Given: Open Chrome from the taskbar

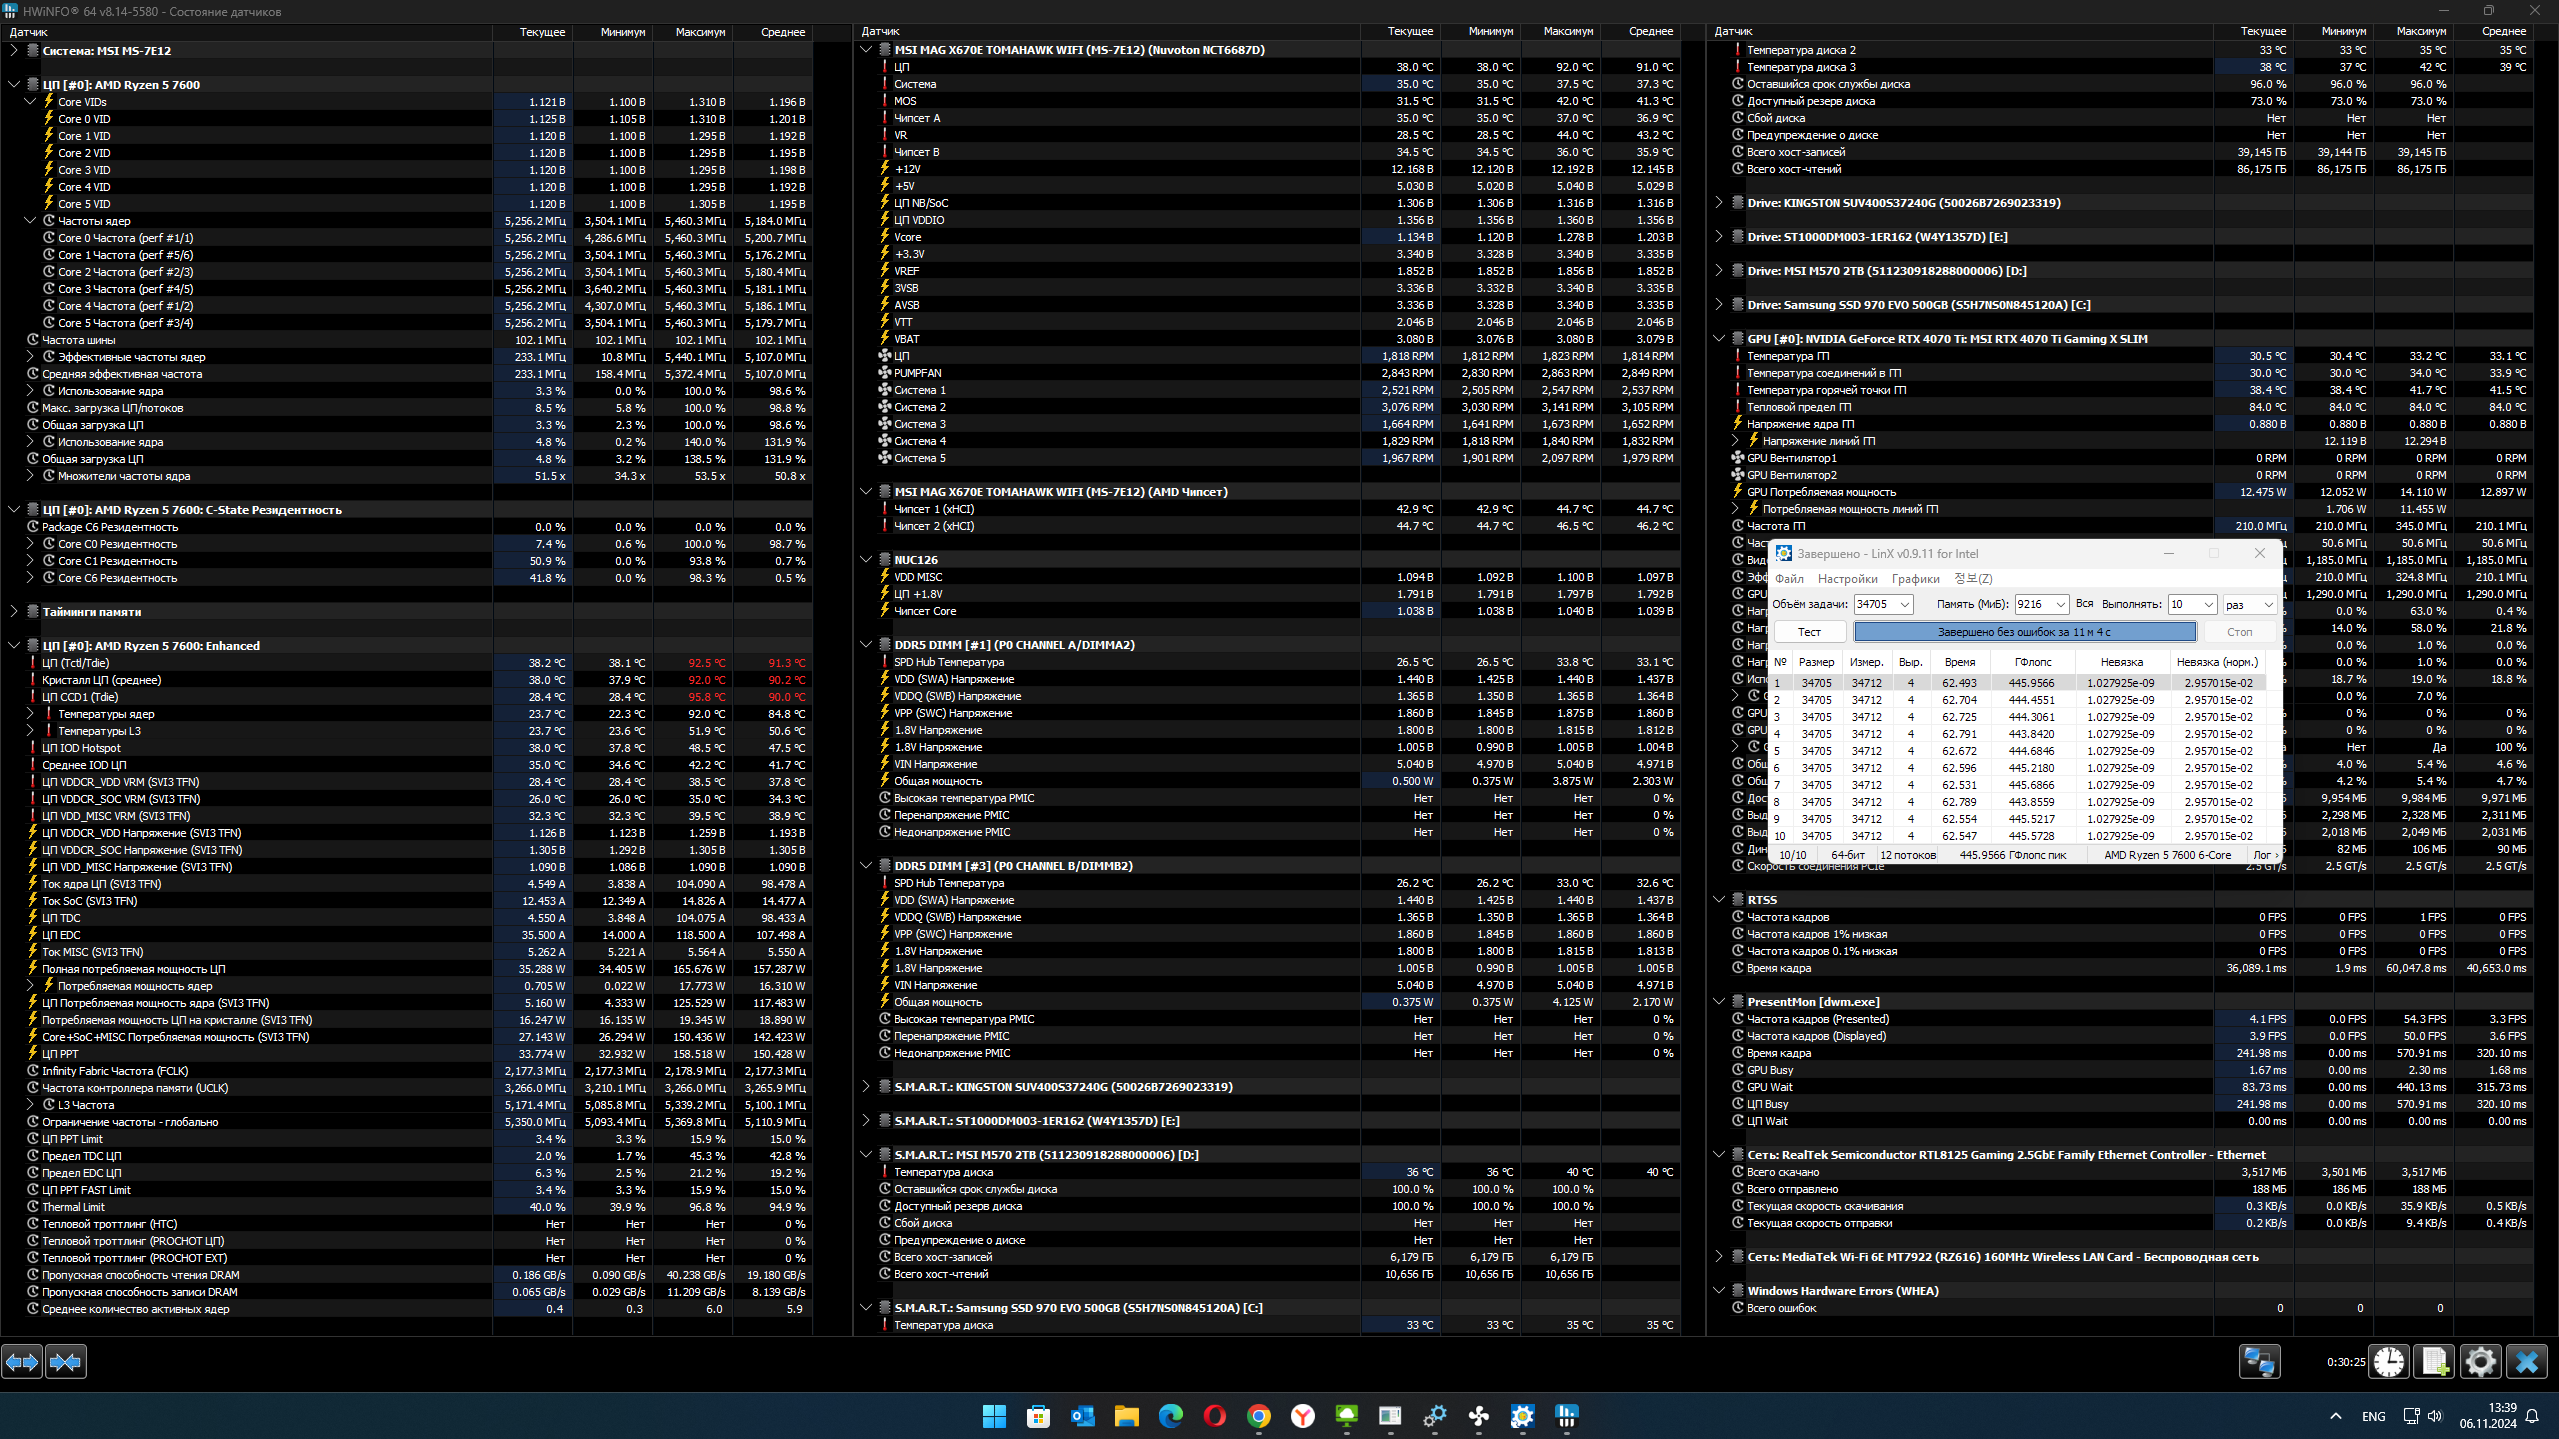Looking at the screenshot, I should [1258, 1416].
